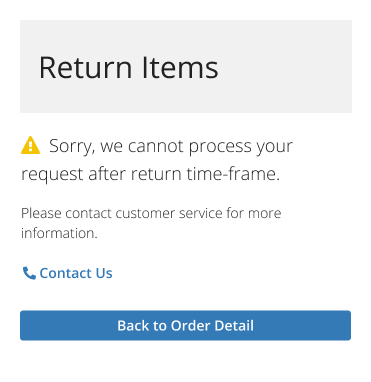
Task: Click the gray Return Items header banner
Action: point(186,66)
